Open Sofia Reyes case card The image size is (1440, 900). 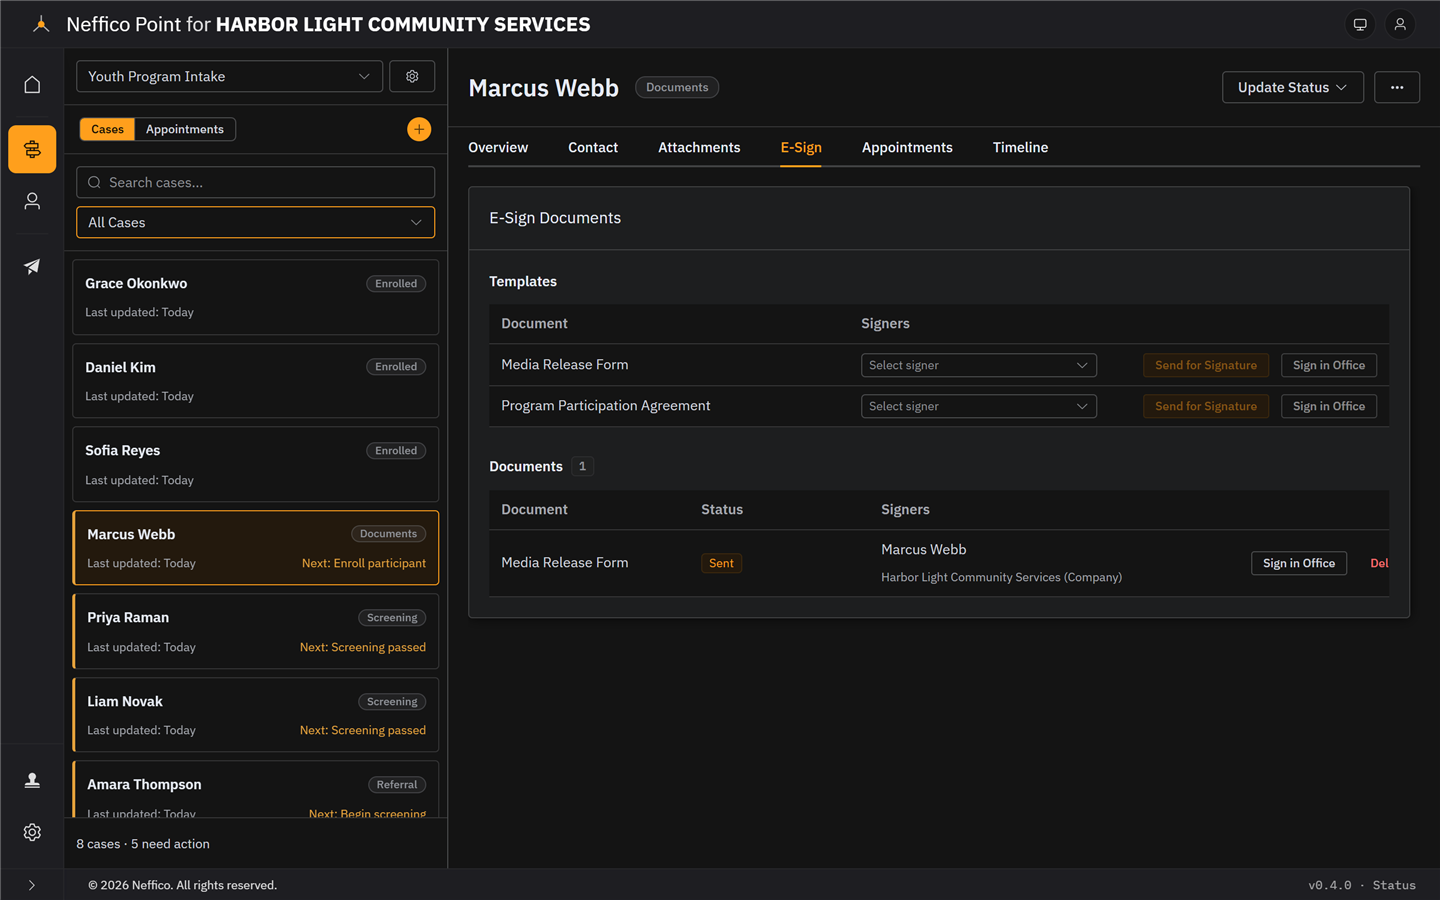click(x=256, y=464)
